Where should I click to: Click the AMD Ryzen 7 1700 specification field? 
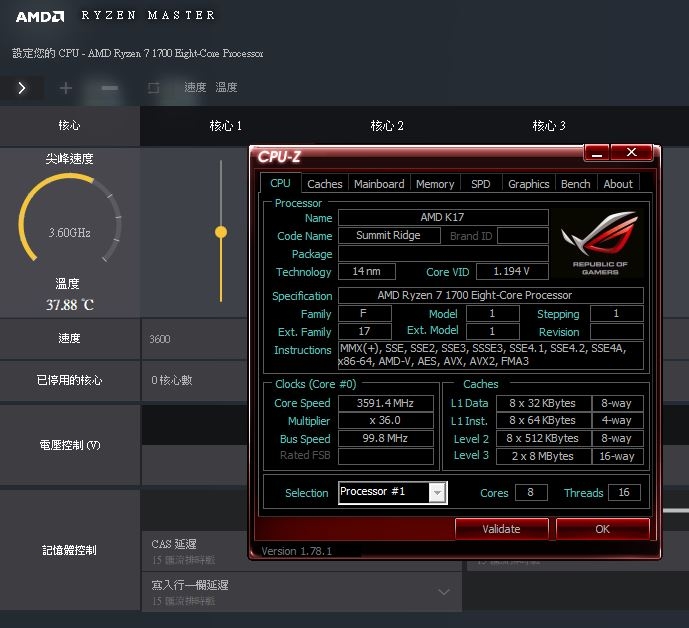(x=490, y=295)
